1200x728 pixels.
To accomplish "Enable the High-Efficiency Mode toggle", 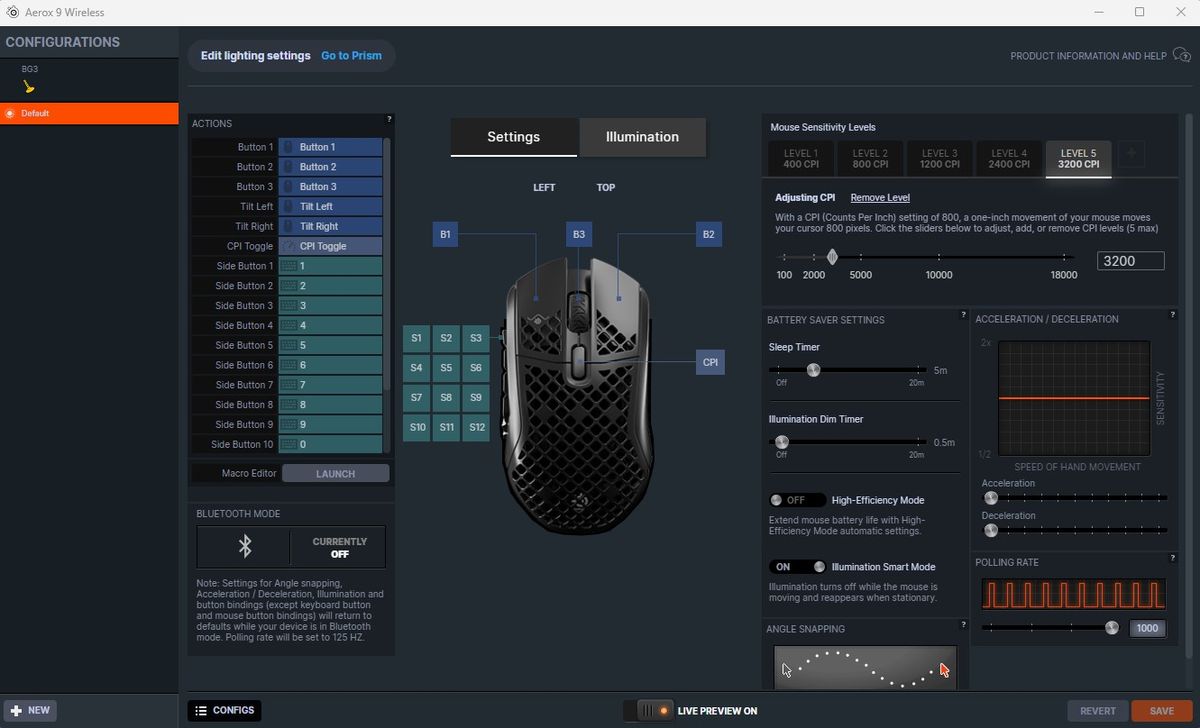I will (797, 499).
